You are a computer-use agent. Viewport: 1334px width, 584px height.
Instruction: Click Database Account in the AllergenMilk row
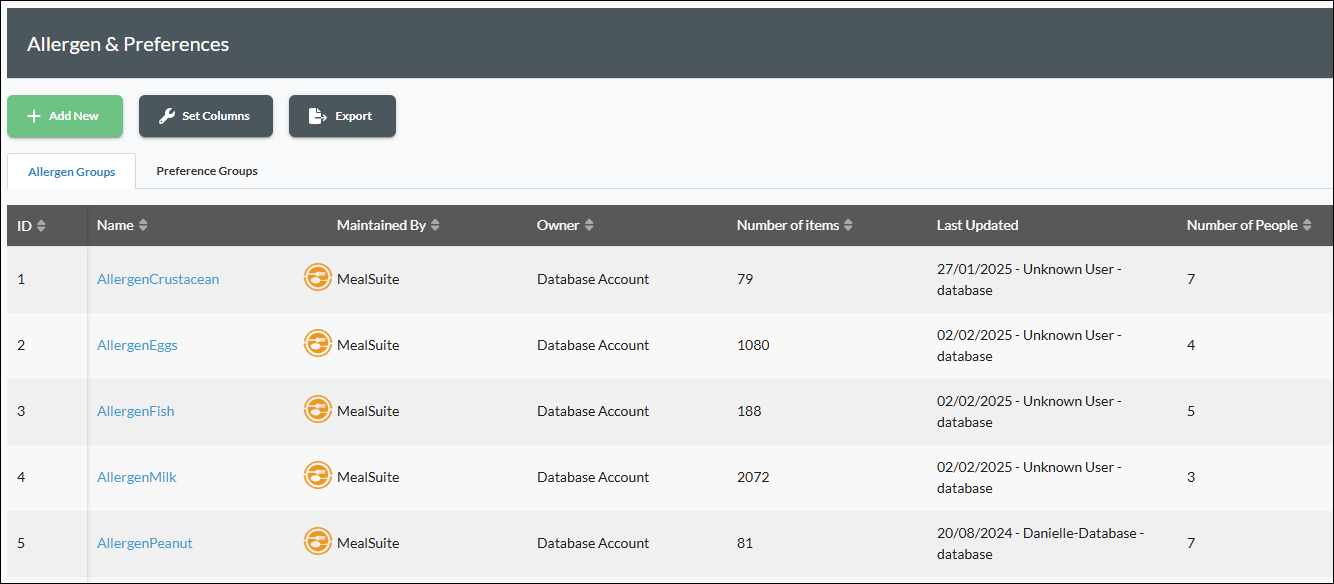pos(593,477)
